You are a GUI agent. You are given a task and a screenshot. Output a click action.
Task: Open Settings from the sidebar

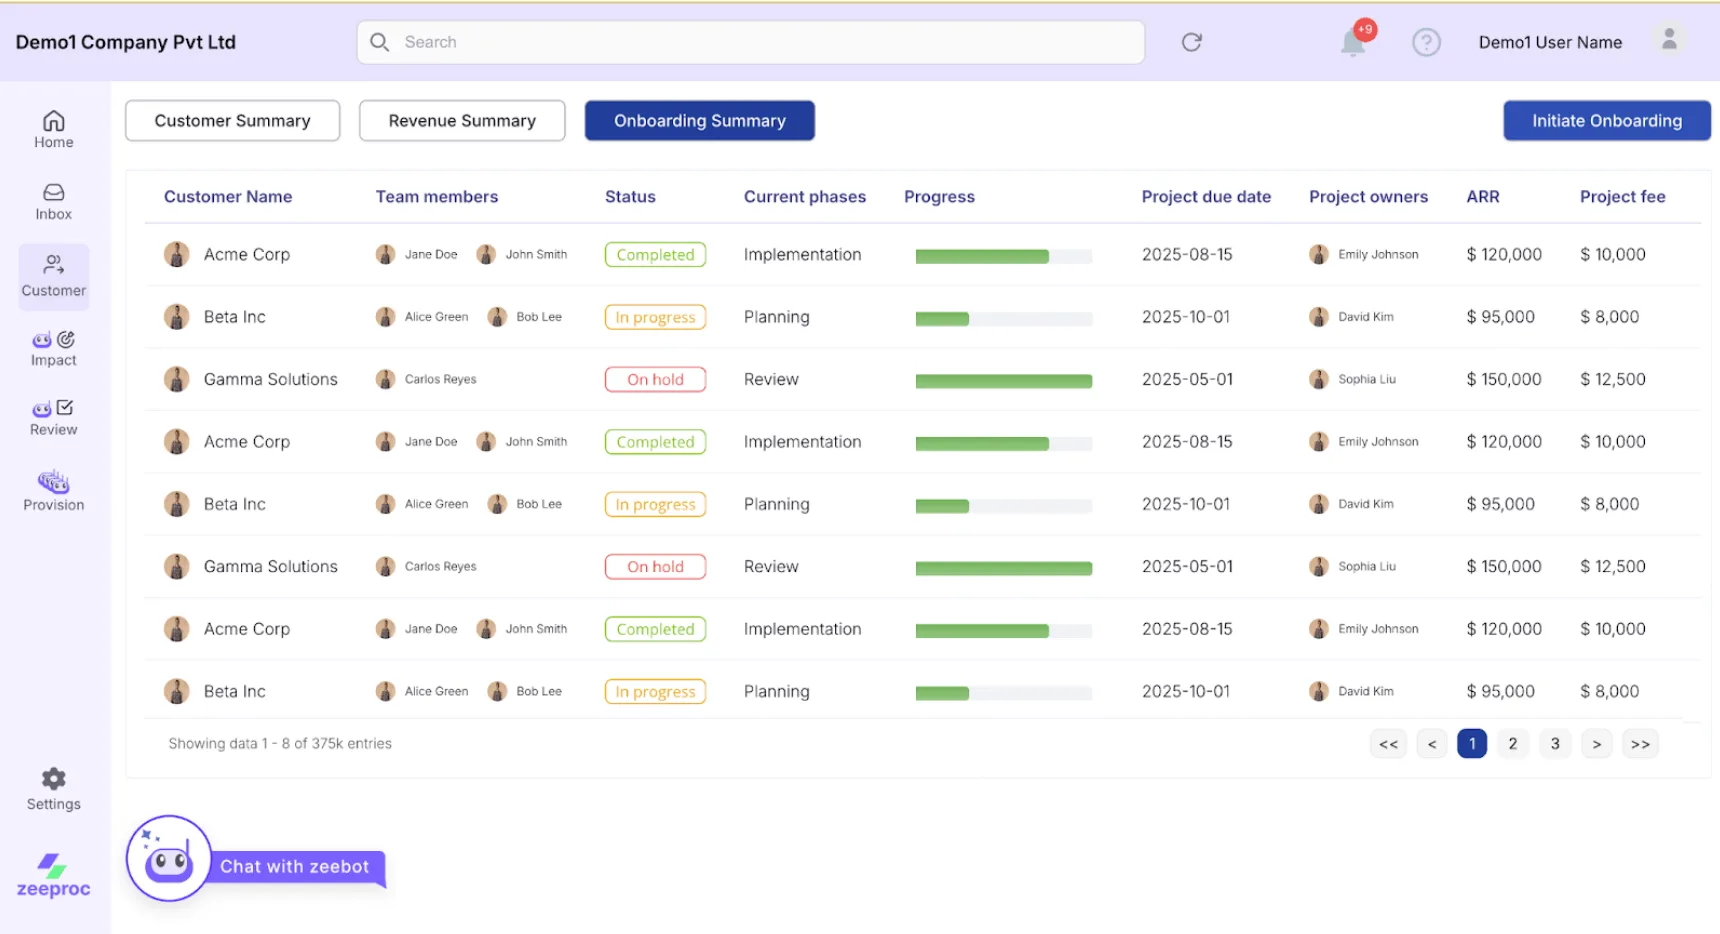click(53, 788)
